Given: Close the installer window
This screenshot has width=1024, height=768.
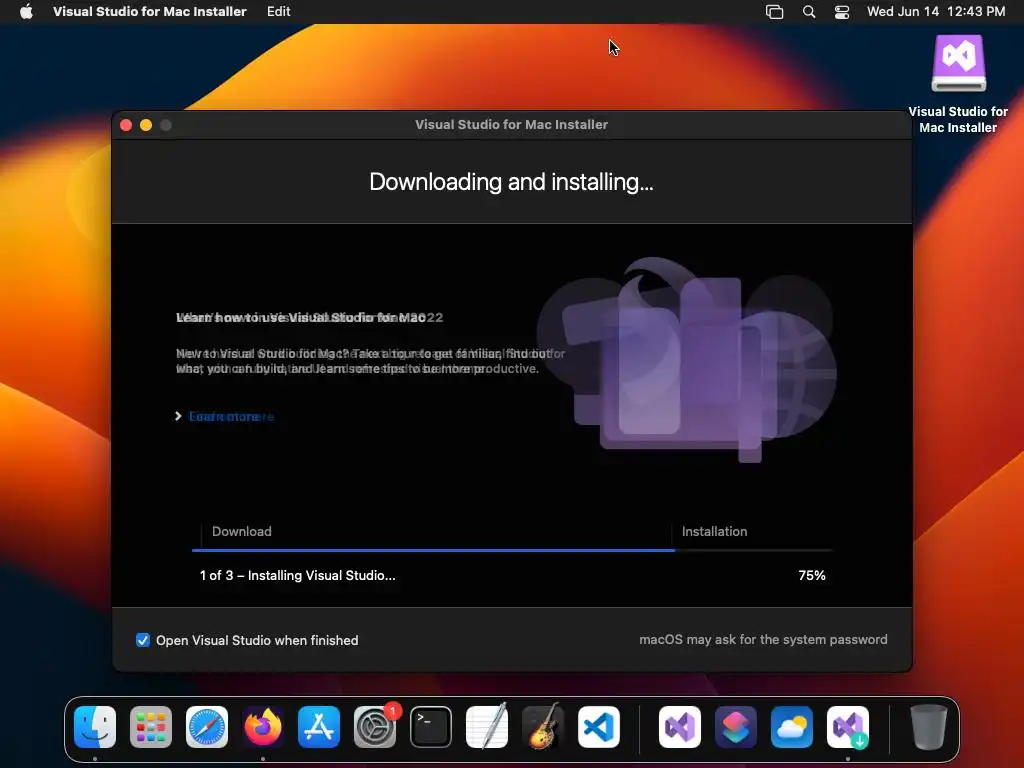Looking at the screenshot, I should click(126, 125).
